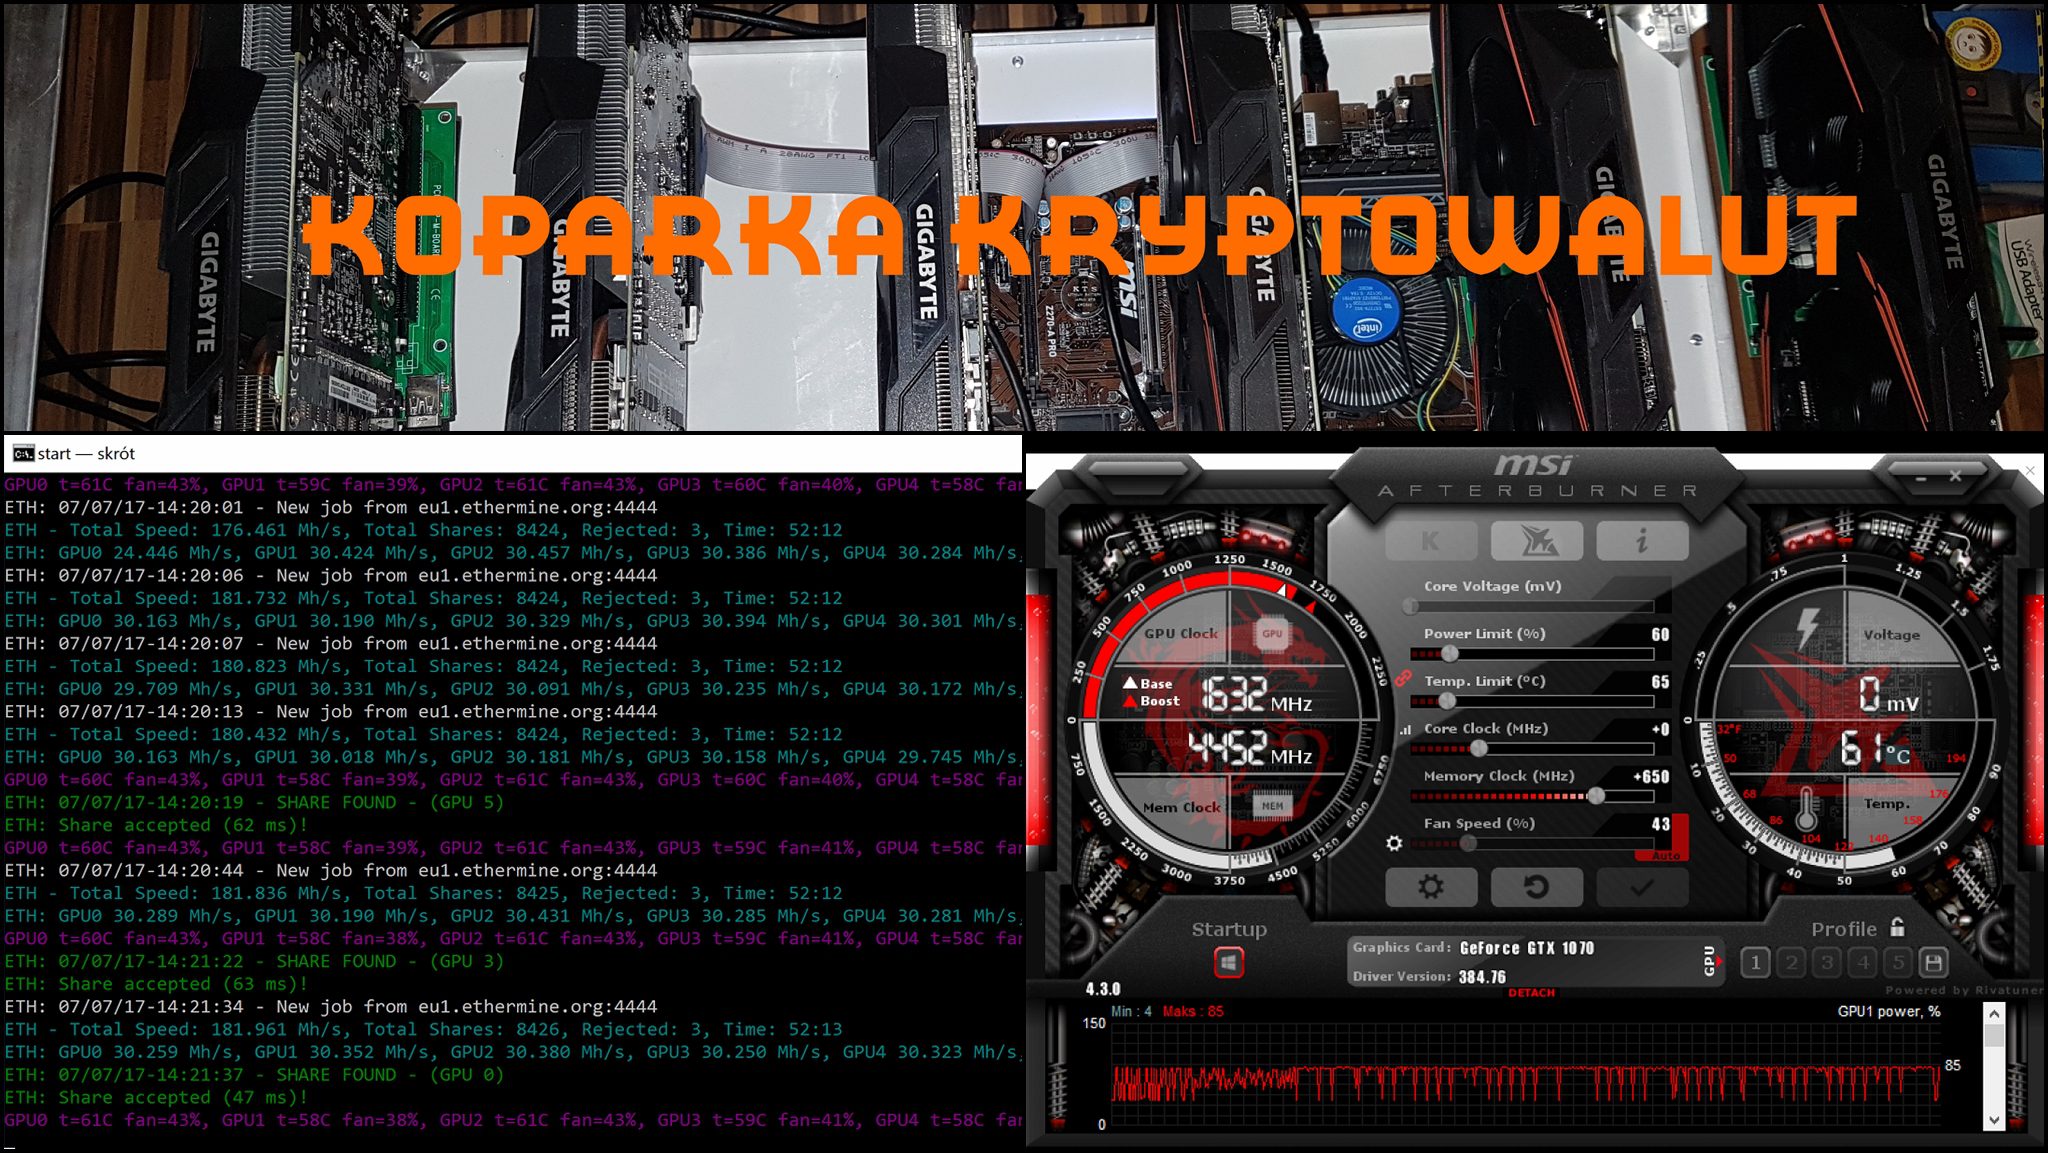This screenshot has width=2048, height=1153.
Task: Reset overclock settings with the reset arrow button
Action: pyautogui.click(x=1537, y=888)
